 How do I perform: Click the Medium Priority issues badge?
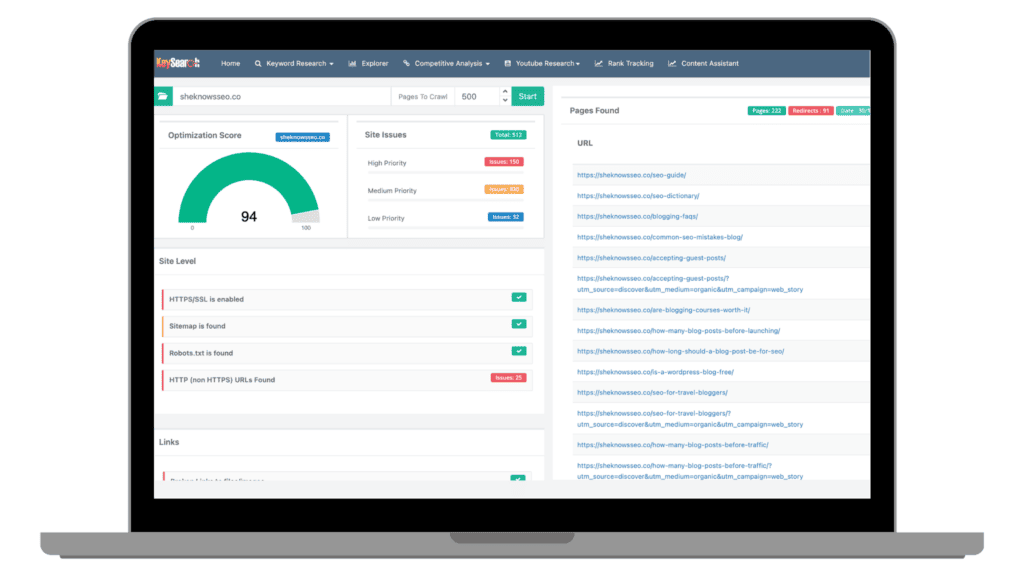(x=504, y=189)
